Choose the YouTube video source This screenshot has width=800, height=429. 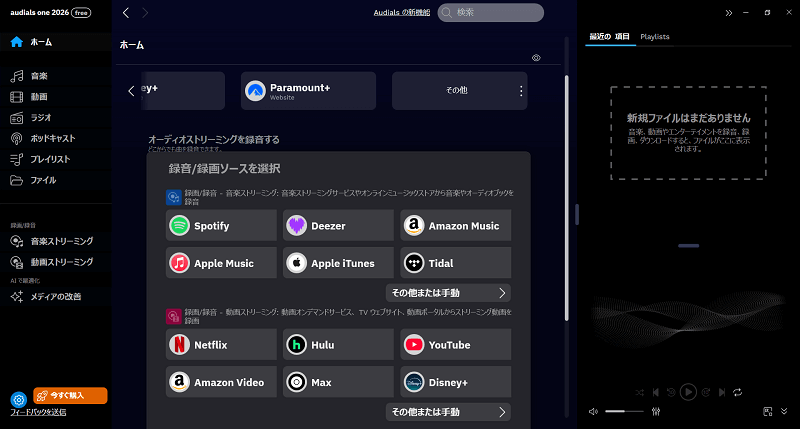456,345
